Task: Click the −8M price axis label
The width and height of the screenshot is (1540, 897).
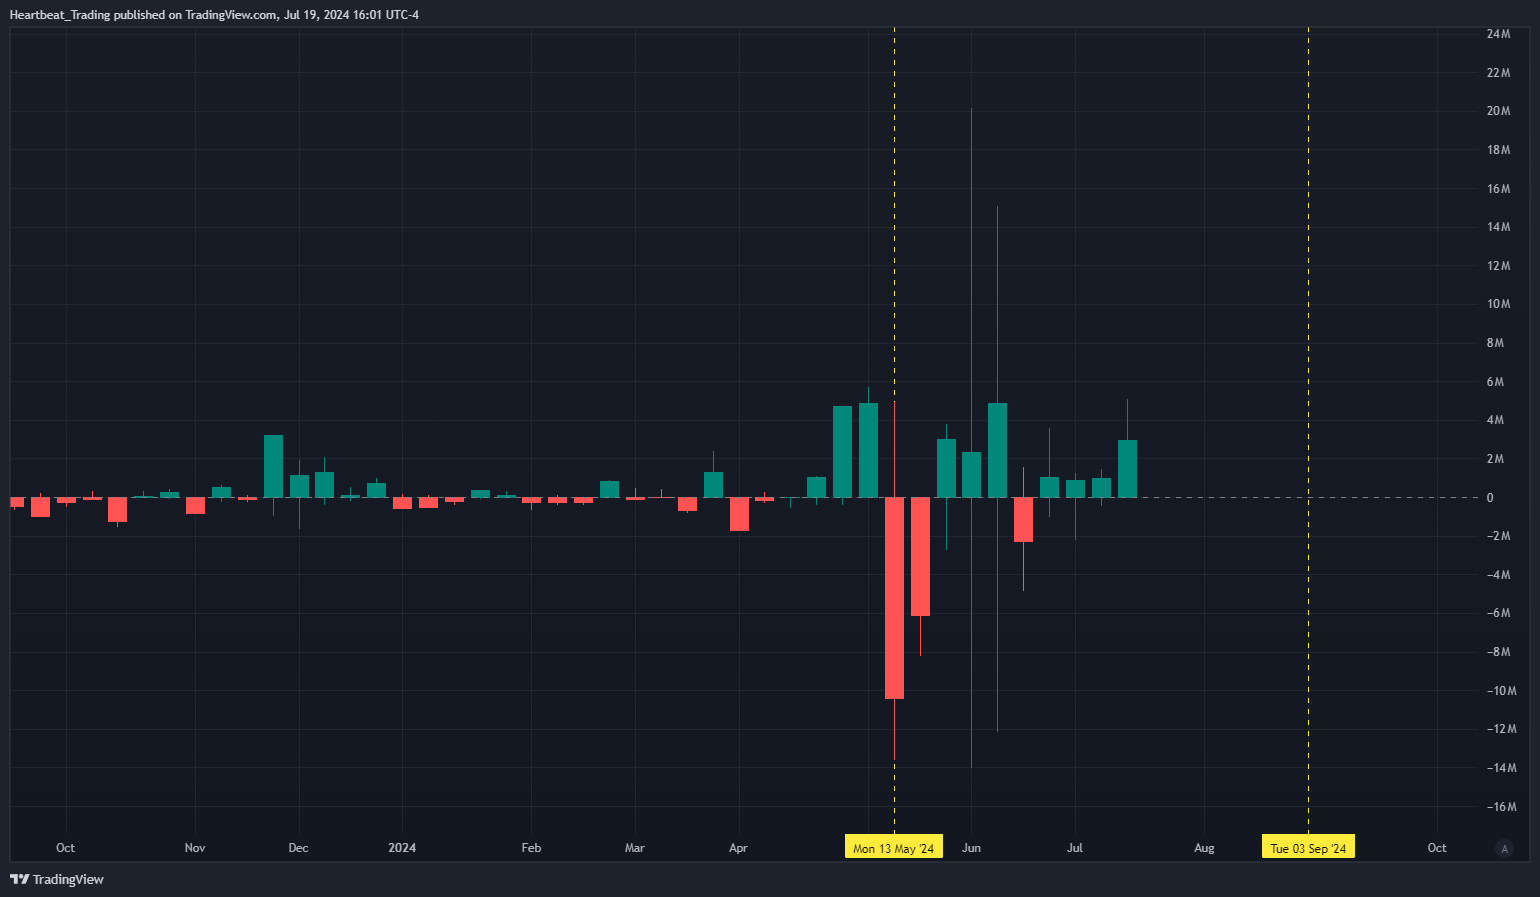Action: tap(1498, 652)
